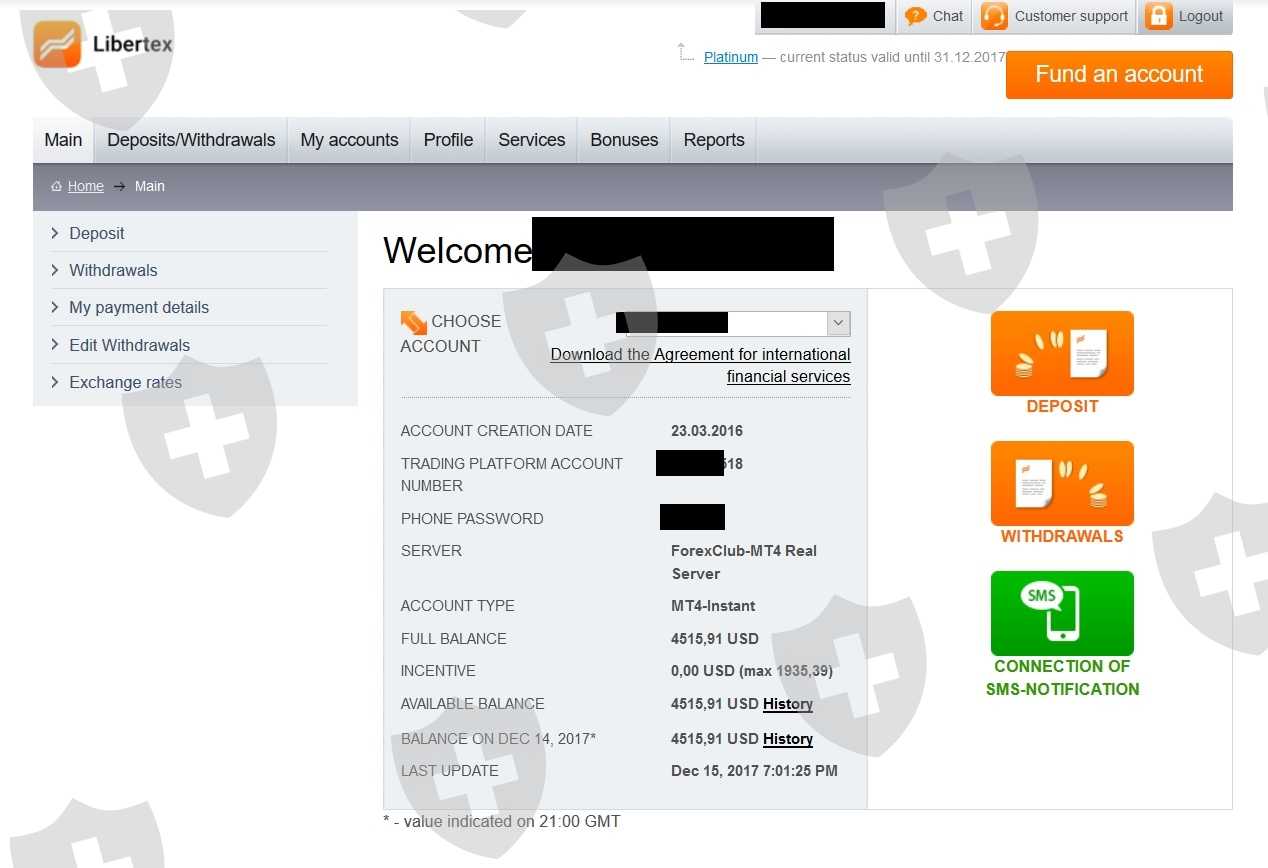Screen dimensions: 1268x868
Task: Open History link beside Balance on Dec 14
Action: (x=788, y=739)
